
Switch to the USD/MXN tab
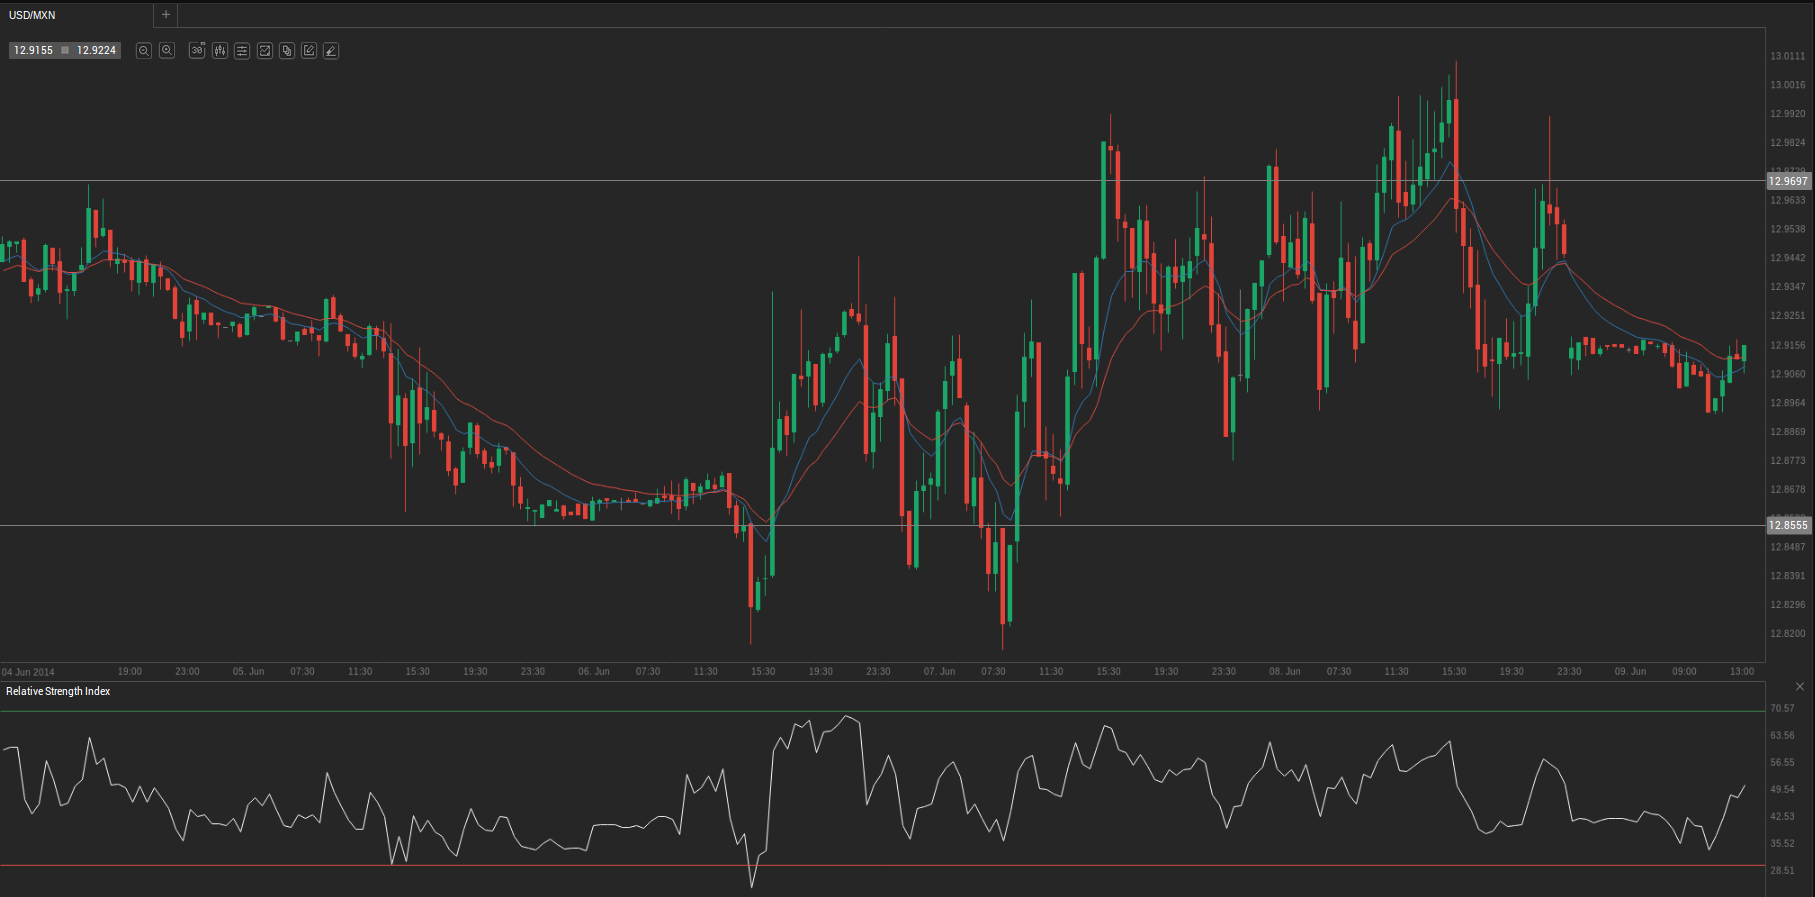[x=33, y=15]
